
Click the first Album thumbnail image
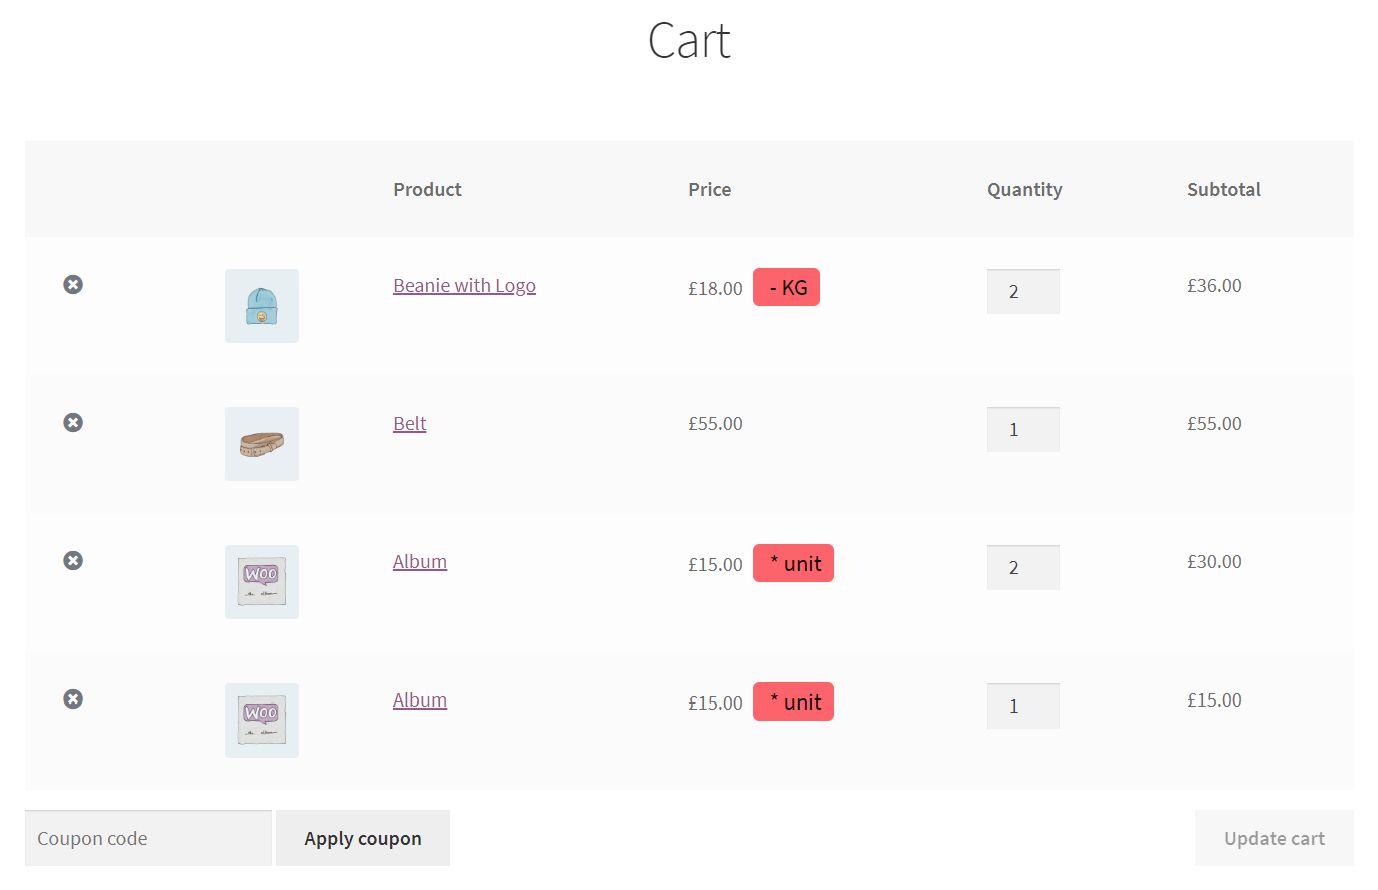click(262, 582)
